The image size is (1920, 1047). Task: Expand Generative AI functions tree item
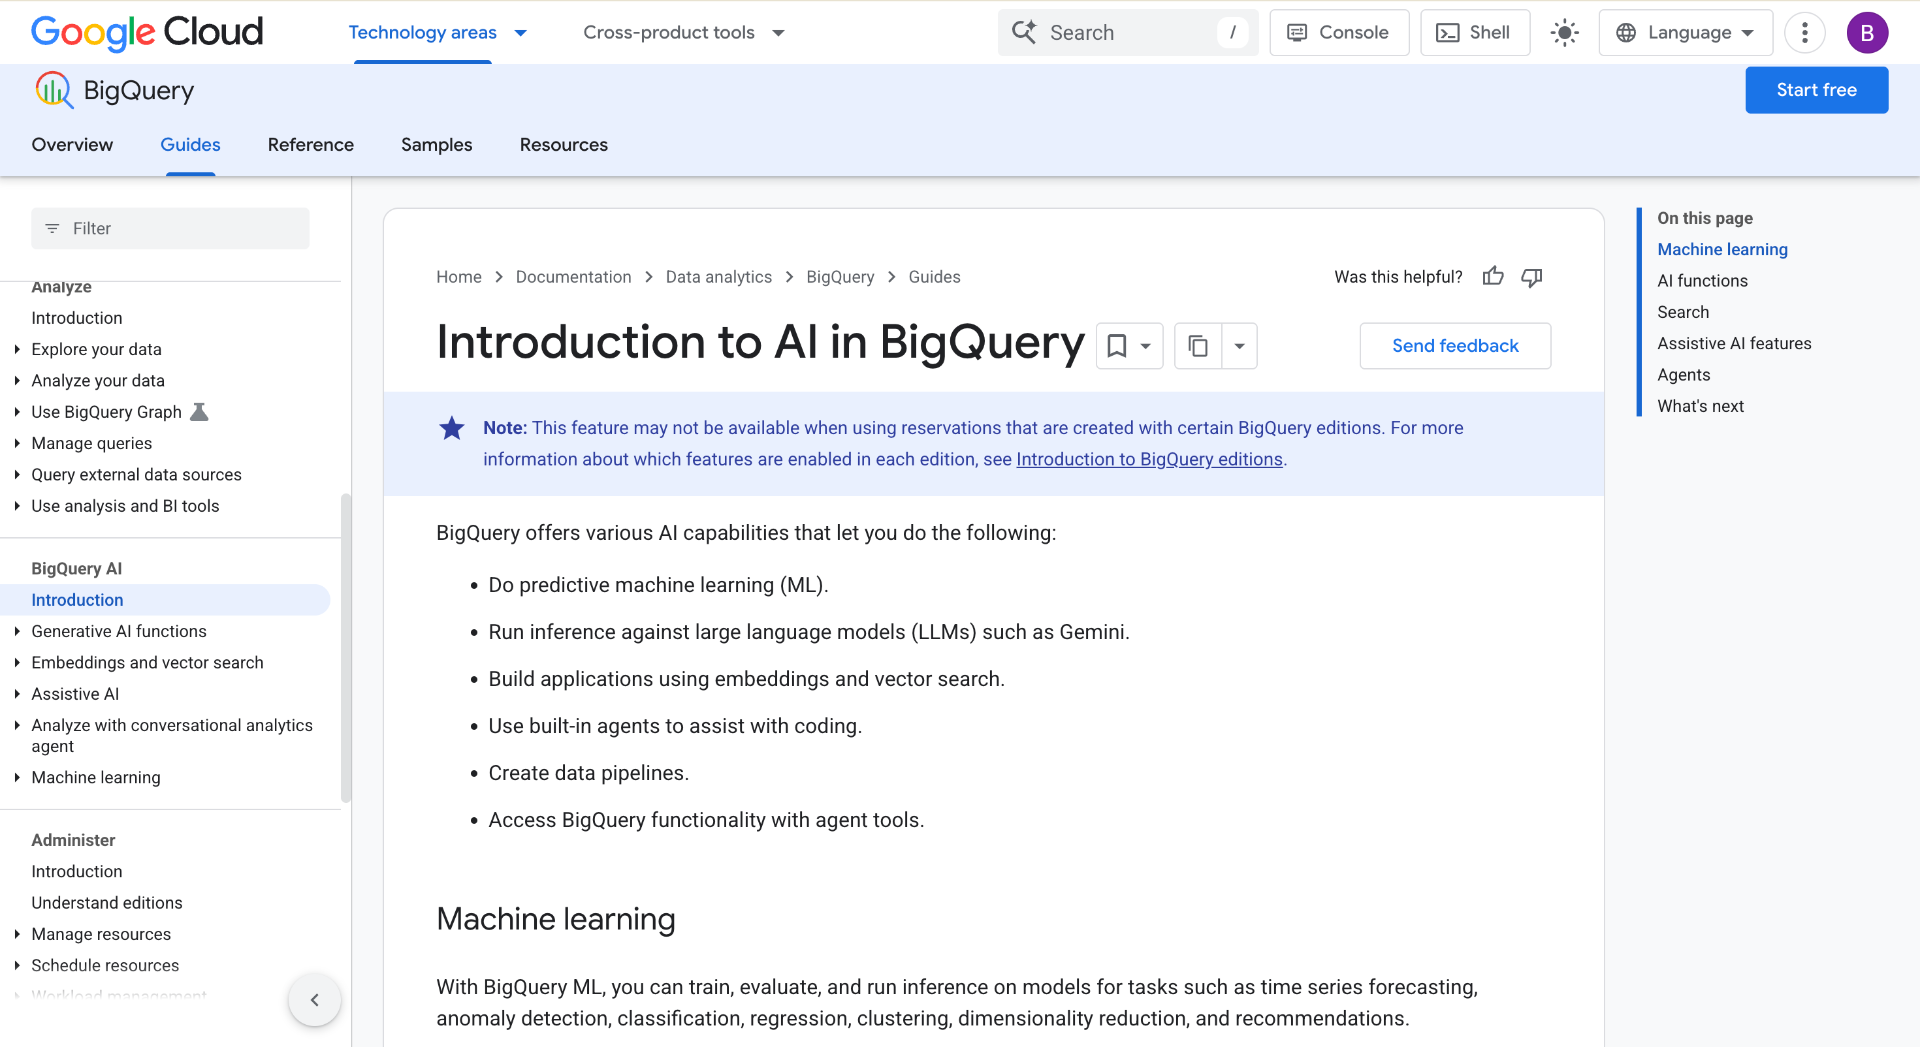[x=17, y=631]
